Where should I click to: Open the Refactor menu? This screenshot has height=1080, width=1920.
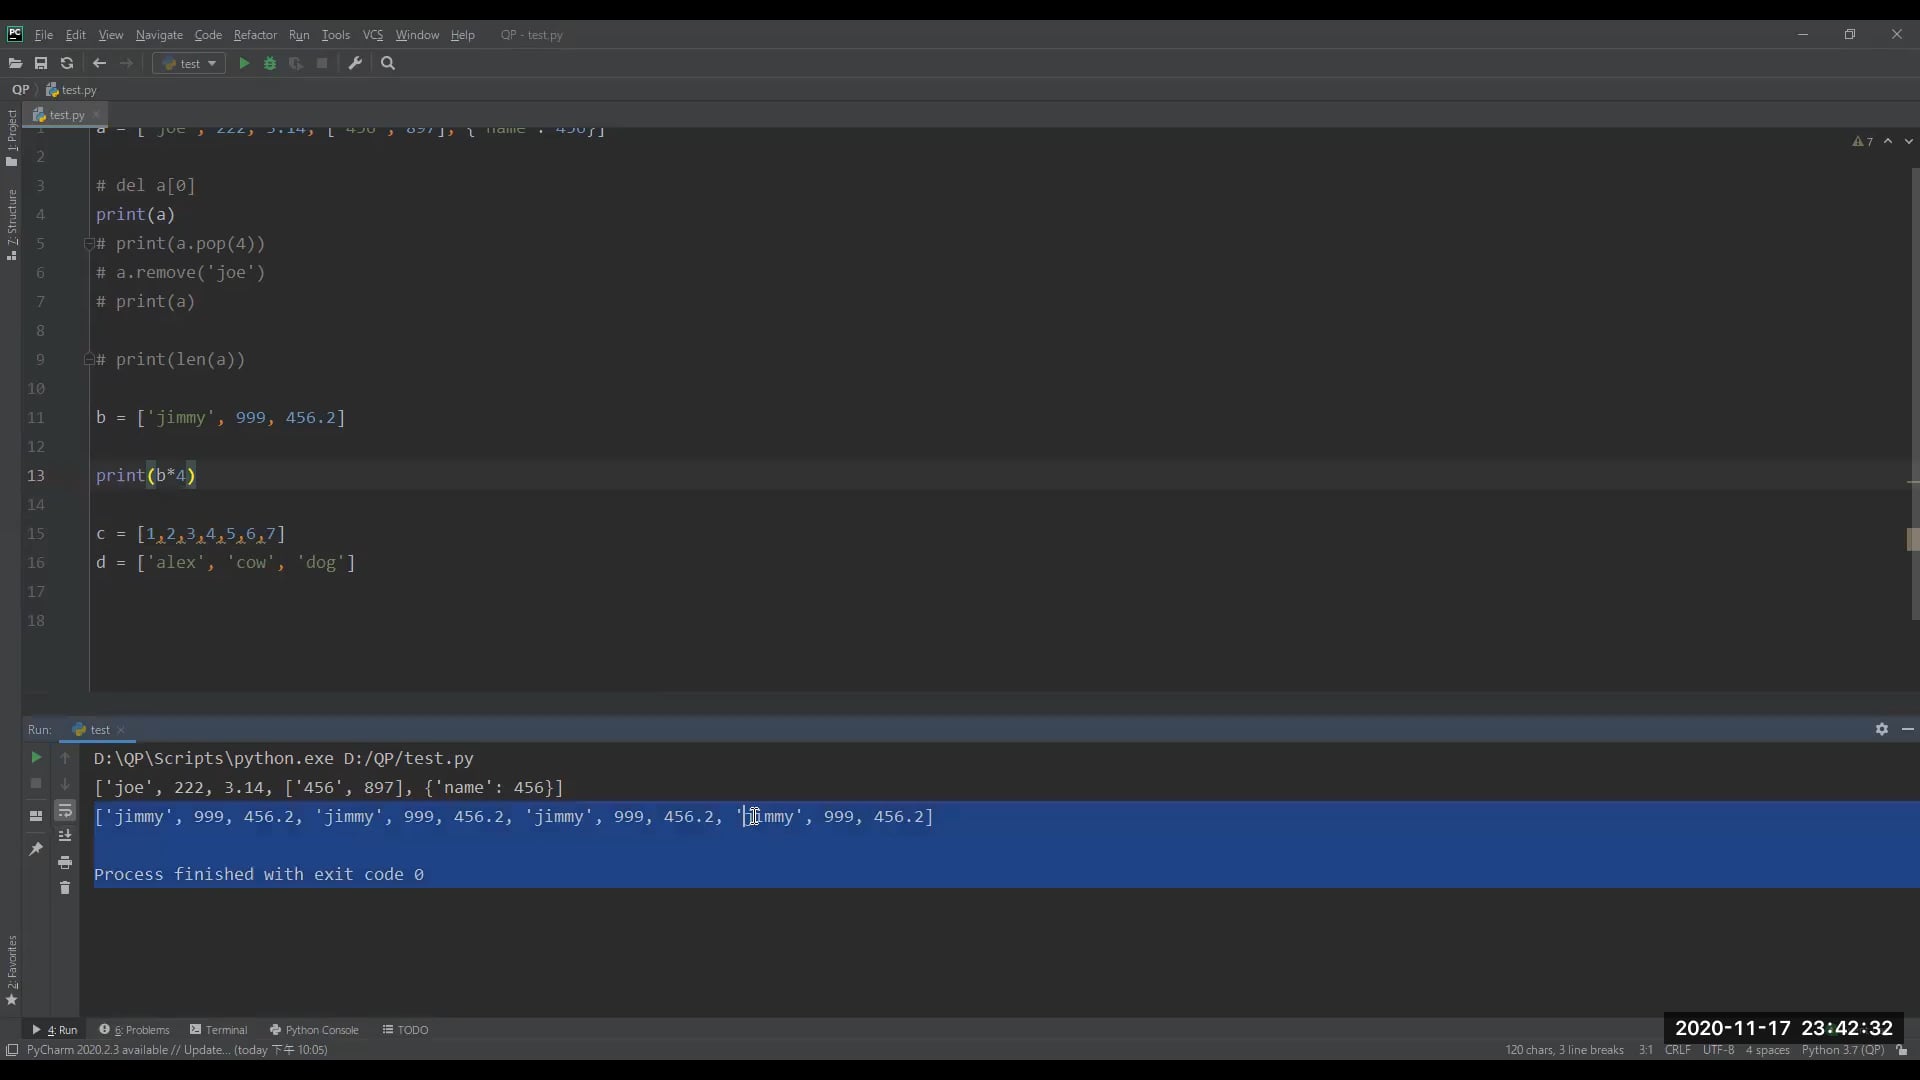click(x=255, y=35)
